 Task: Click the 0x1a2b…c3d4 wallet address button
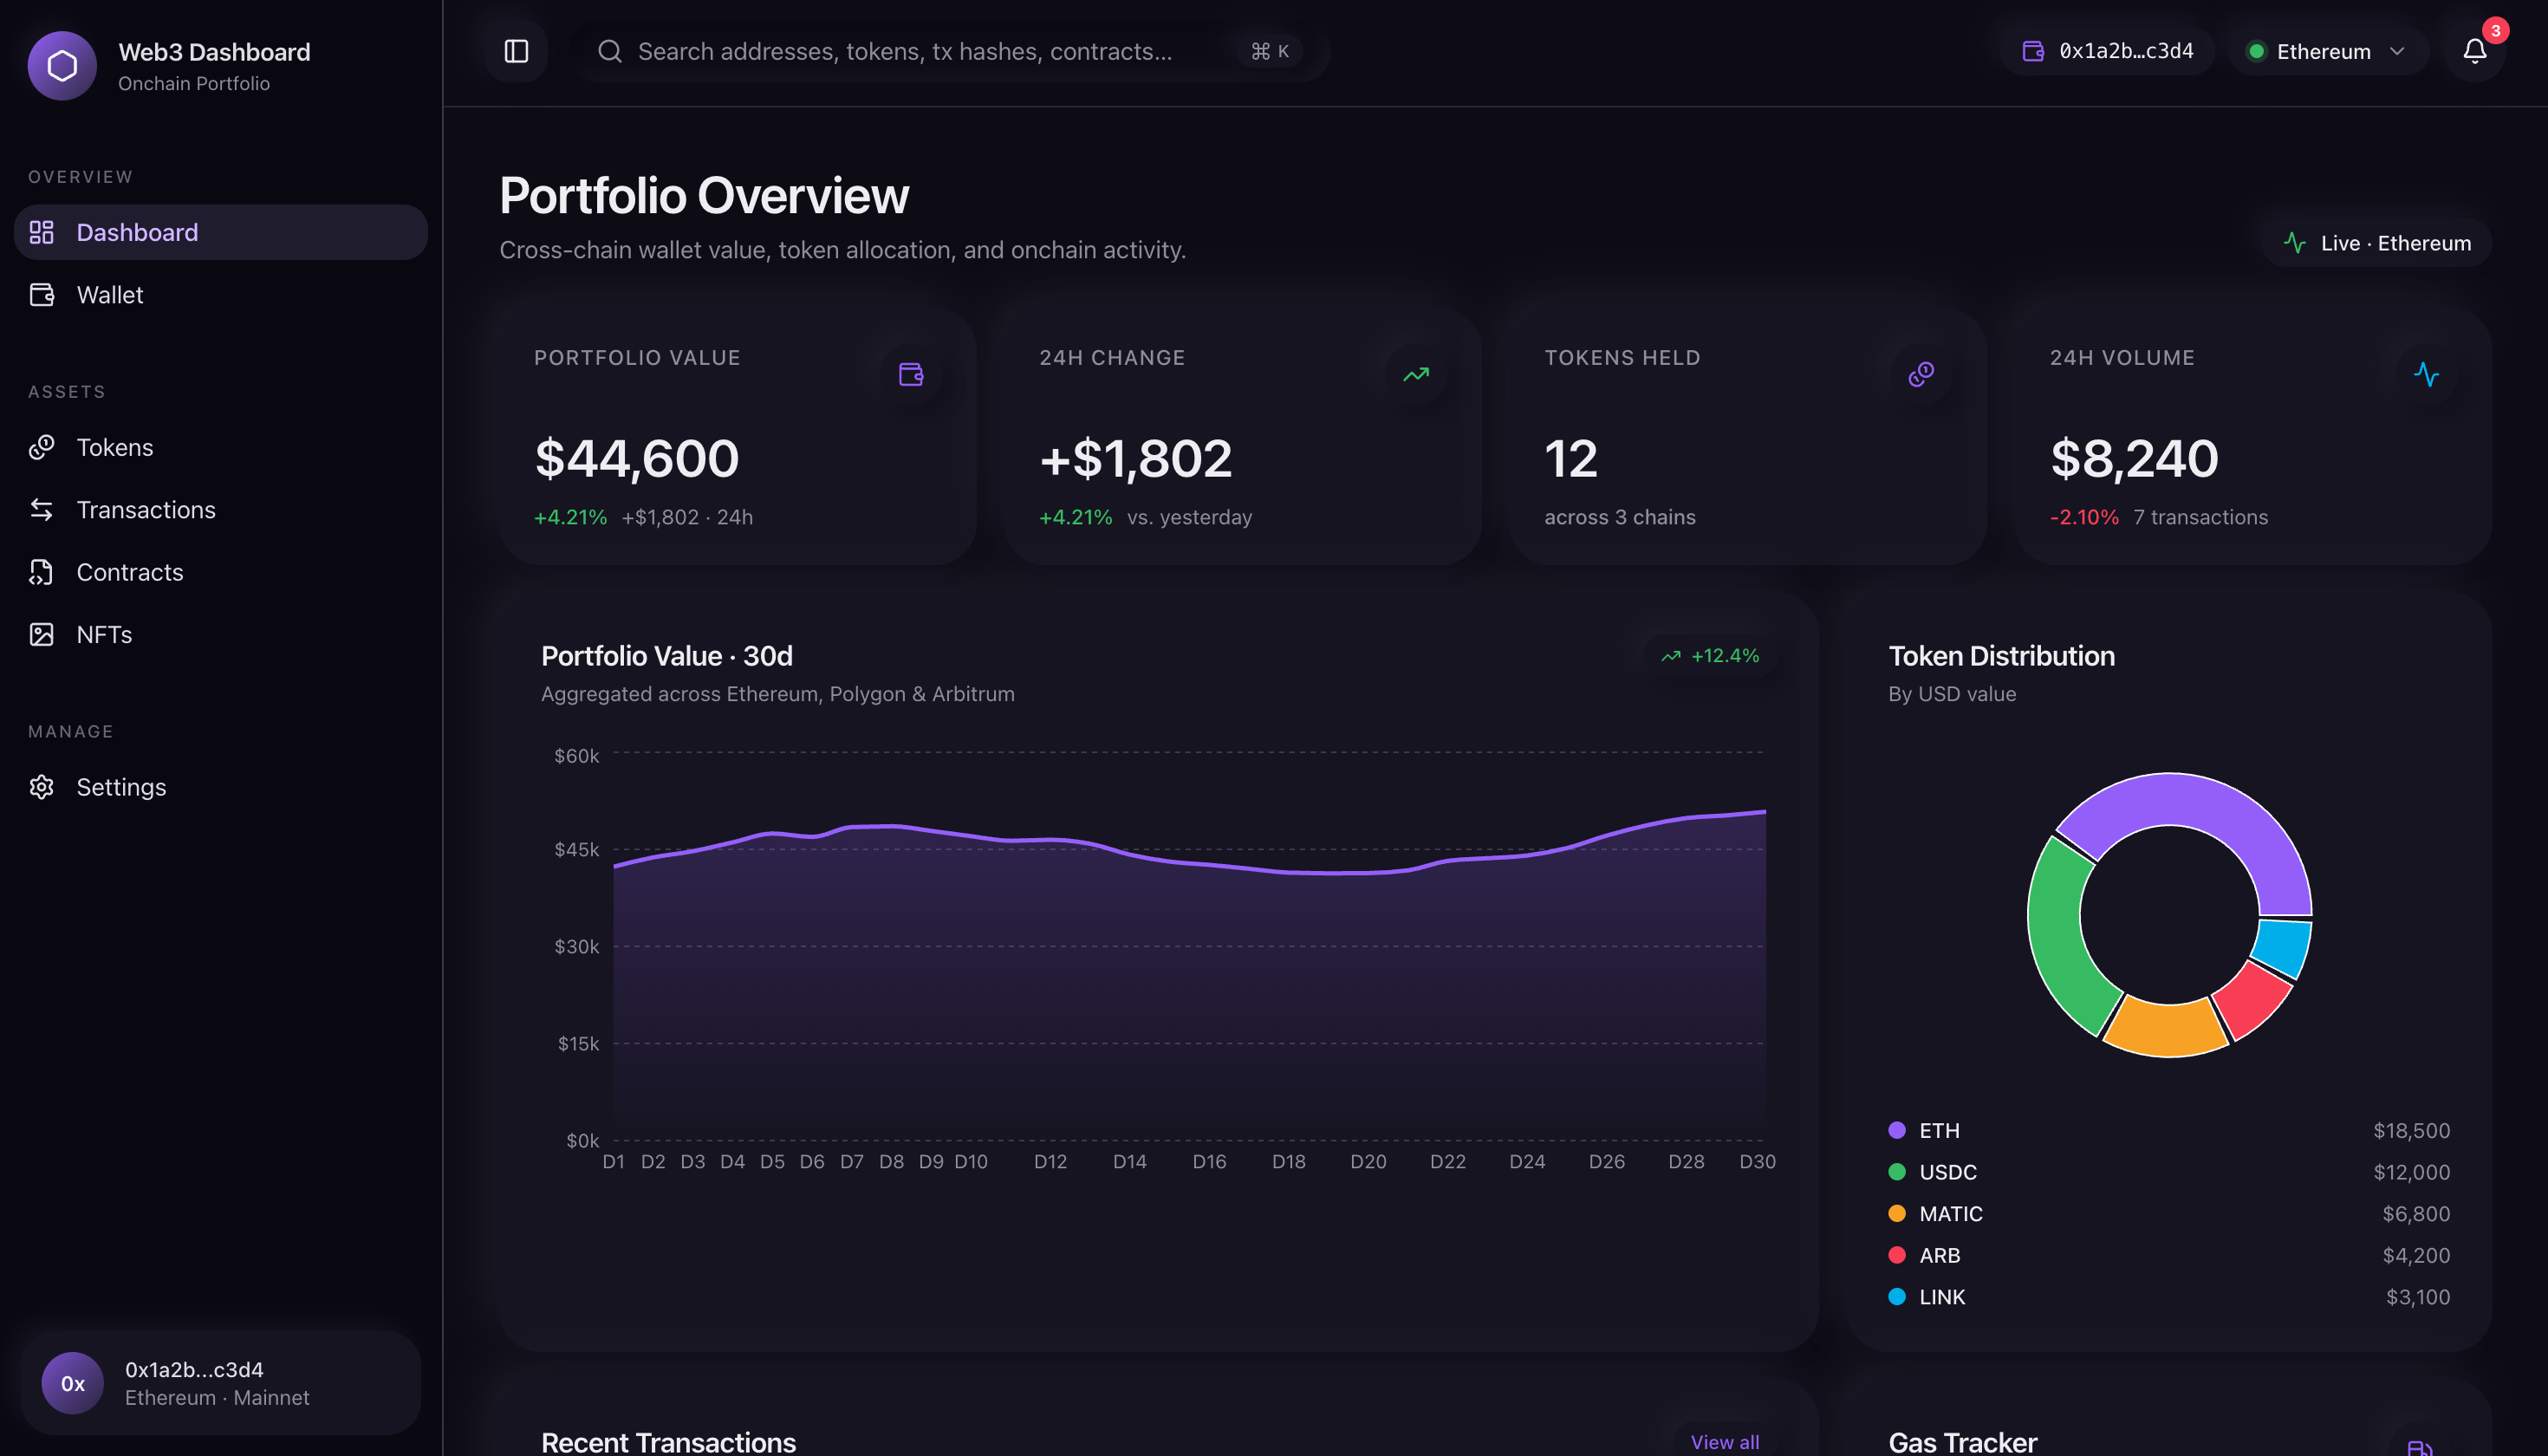point(2107,51)
